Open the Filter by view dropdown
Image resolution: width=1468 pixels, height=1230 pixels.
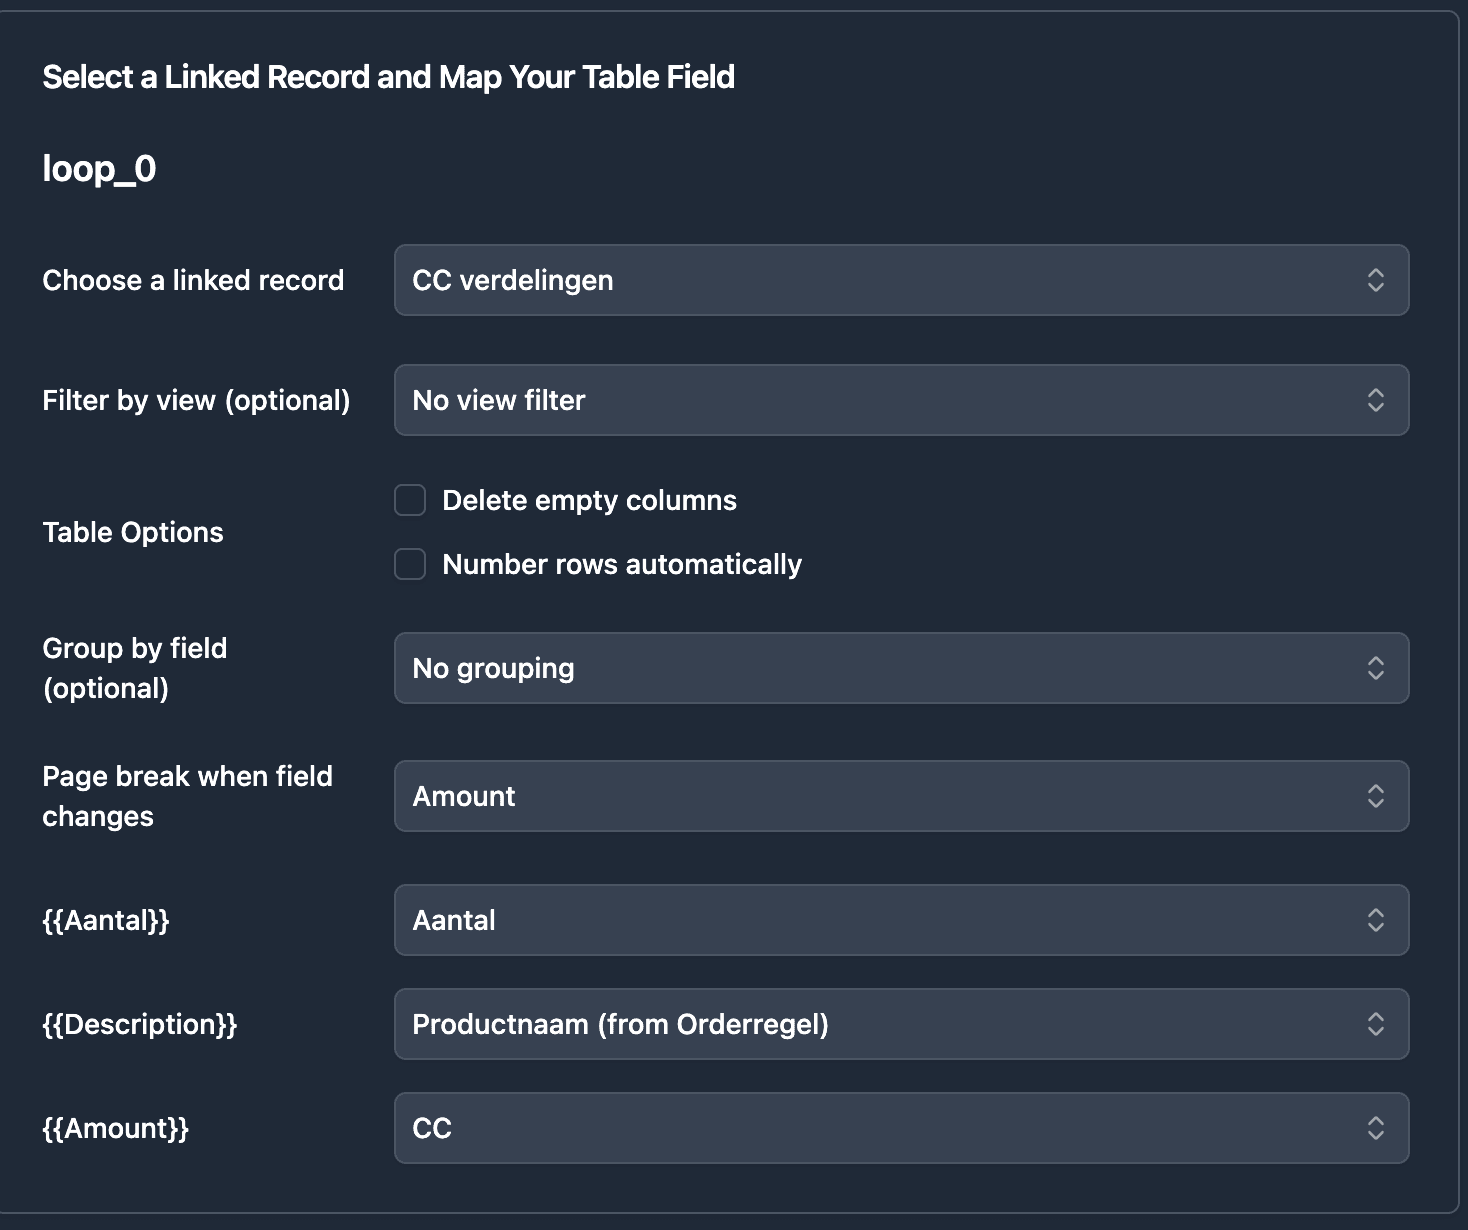900,400
